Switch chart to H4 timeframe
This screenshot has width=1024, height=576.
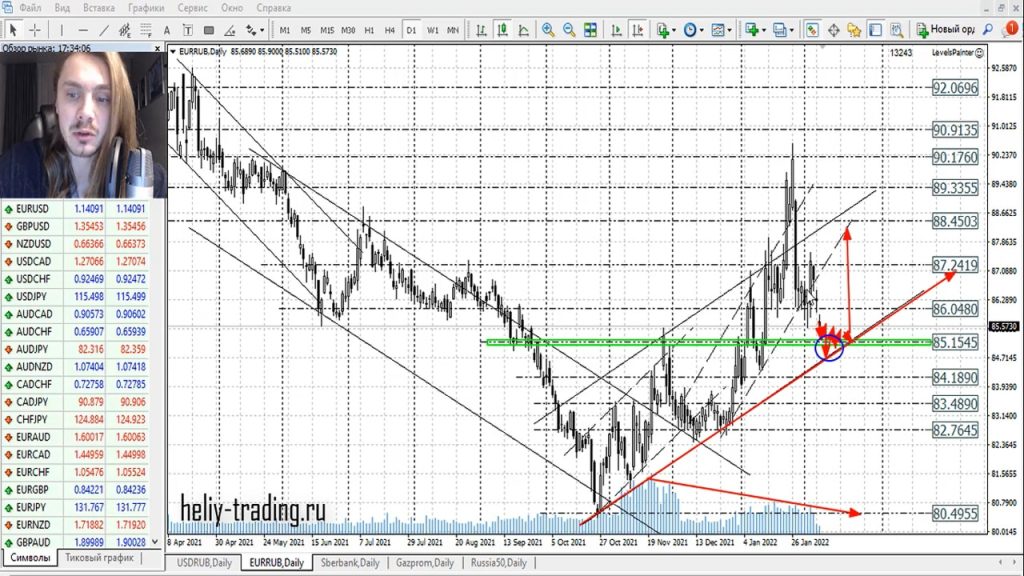[x=390, y=30]
